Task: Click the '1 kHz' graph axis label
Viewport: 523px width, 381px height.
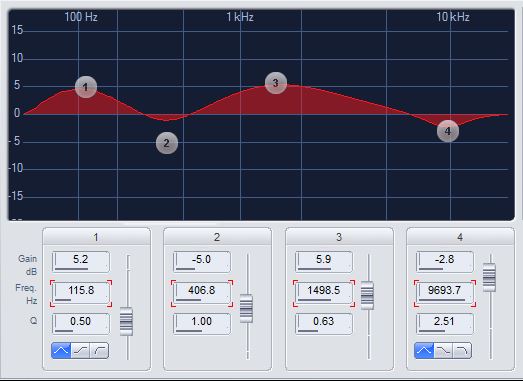Action: pyautogui.click(x=240, y=17)
